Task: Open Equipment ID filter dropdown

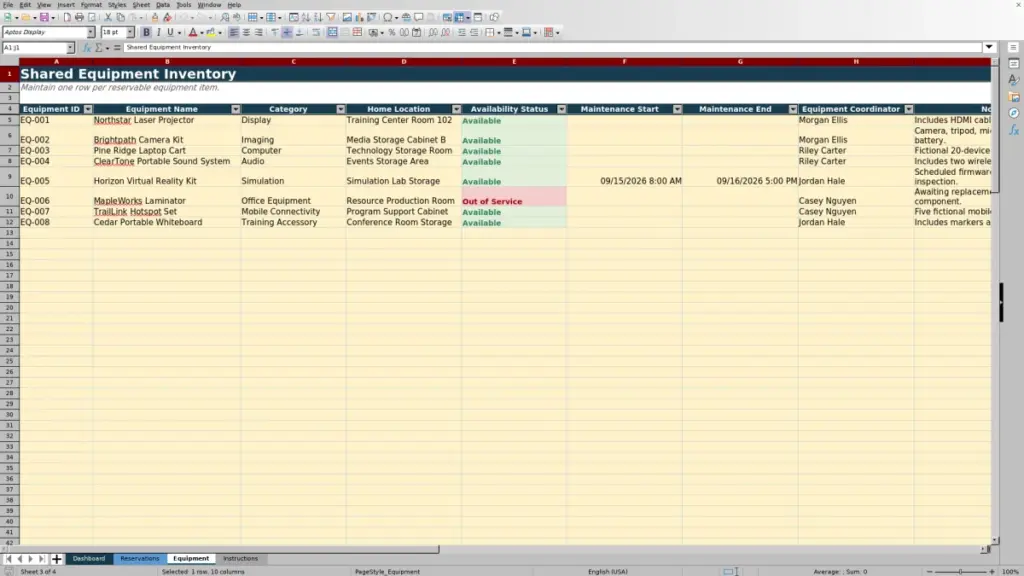Action: click(x=88, y=109)
